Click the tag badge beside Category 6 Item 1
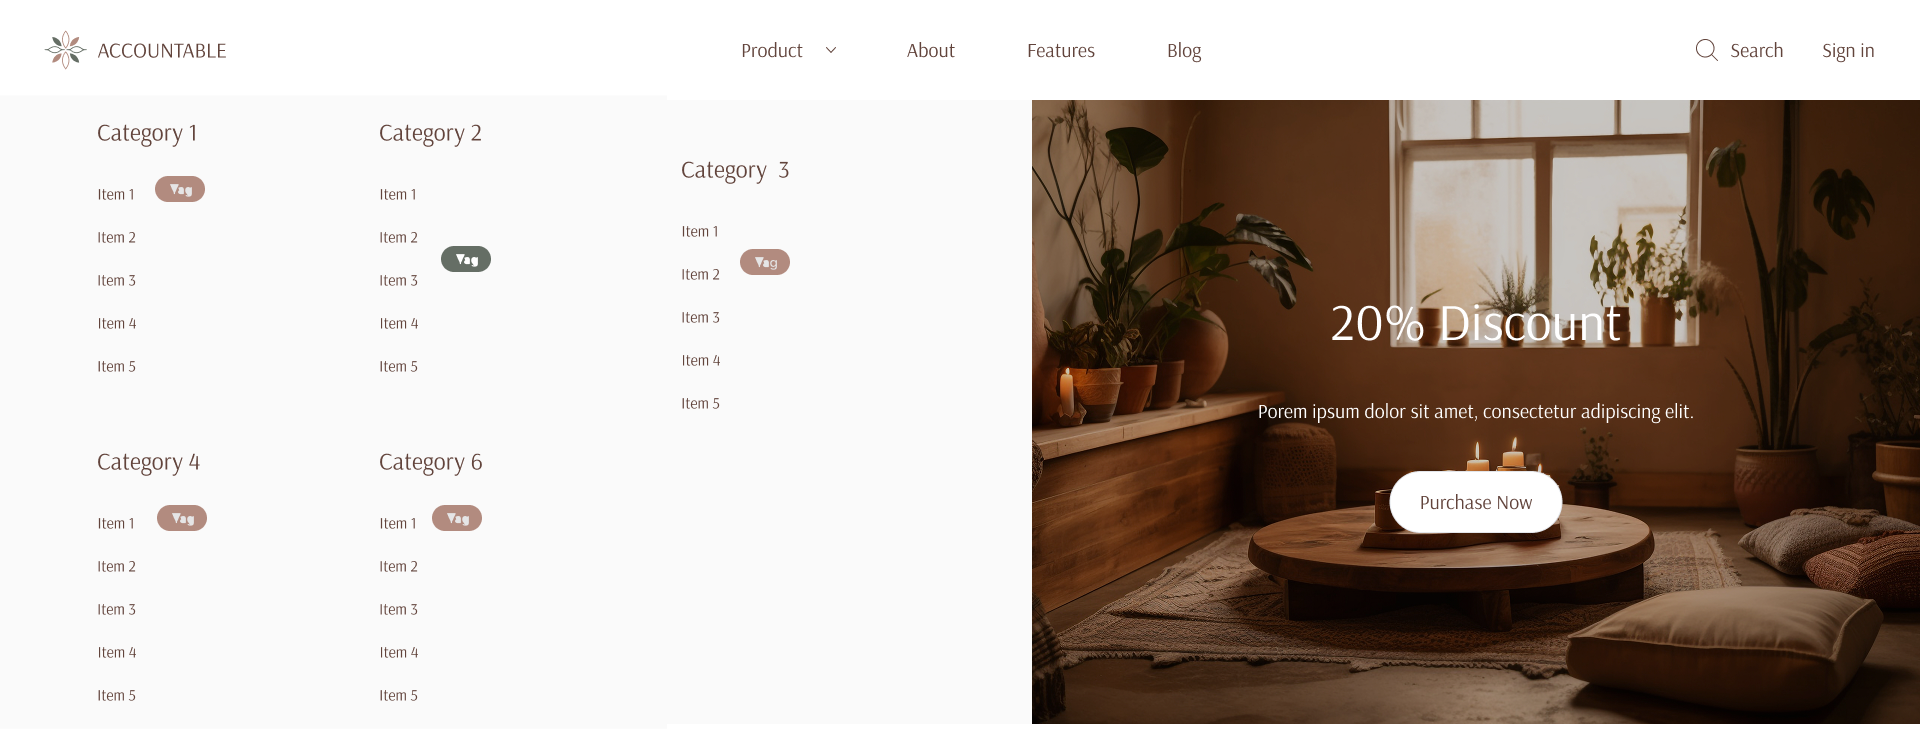The height and width of the screenshot is (729, 1920). [x=457, y=518]
